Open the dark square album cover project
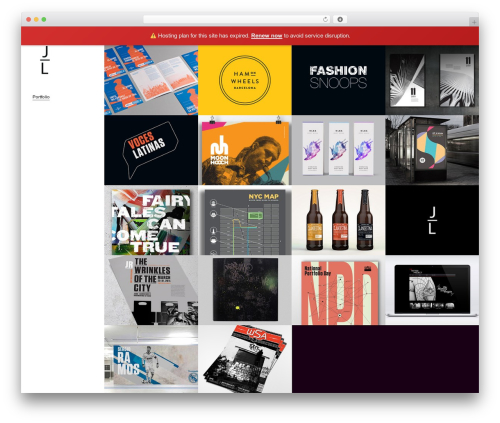This screenshot has height=423, width=500. tap(245, 290)
